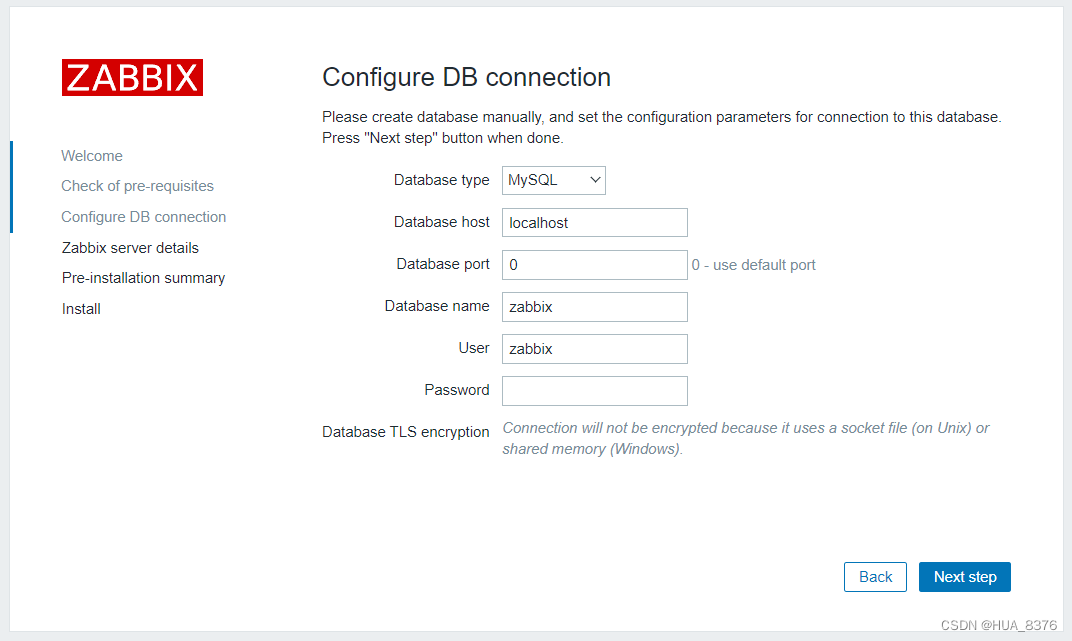Screen dimensions: 1072x641
Task: Go to the Welcome step
Action: click(x=91, y=156)
